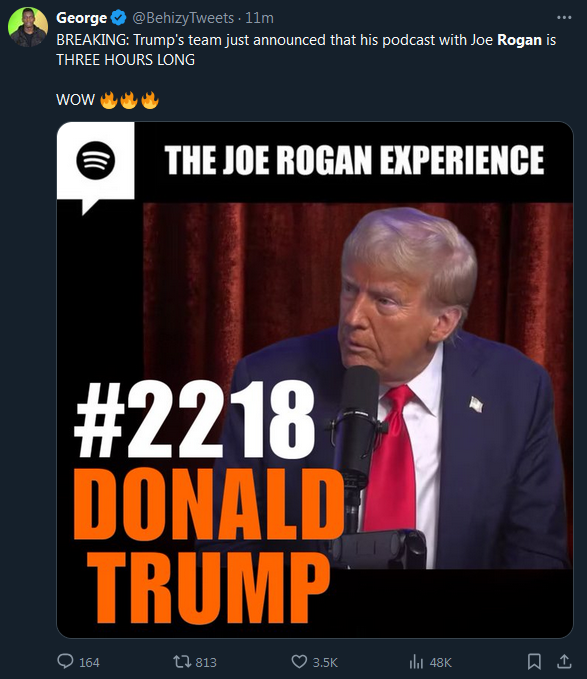Visit the George display name link

[x=81, y=18]
